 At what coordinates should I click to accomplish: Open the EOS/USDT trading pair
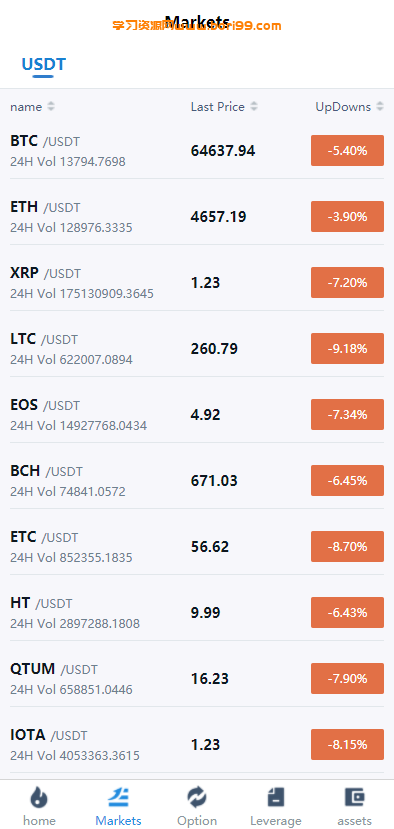tap(197, 415)
